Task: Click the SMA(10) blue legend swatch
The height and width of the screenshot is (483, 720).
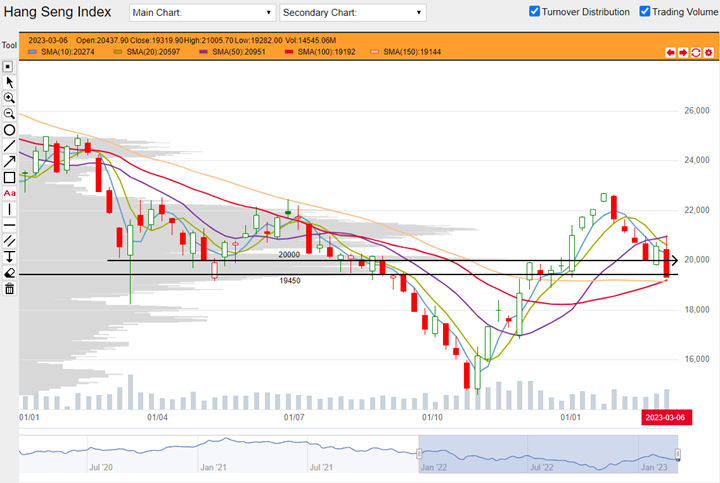Action: tap(33, 52)
